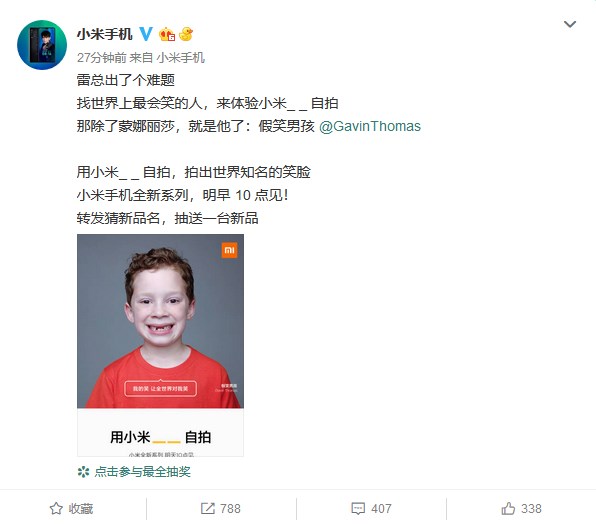Open the 27分钟前 timestamp link
The width and height of the screenshot is (596, 525).
101,58
